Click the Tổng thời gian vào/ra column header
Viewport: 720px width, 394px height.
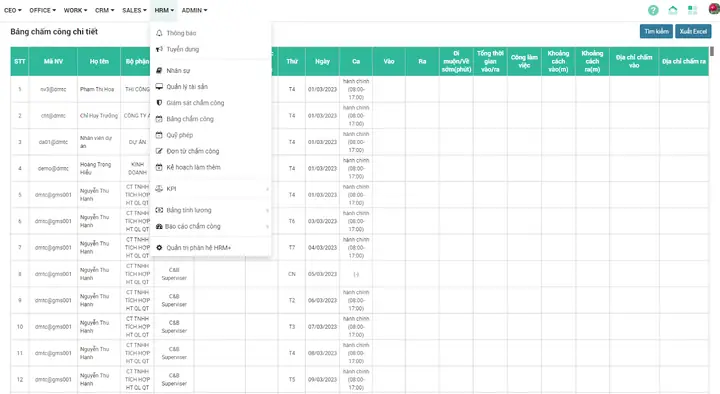tap(490, 61)
